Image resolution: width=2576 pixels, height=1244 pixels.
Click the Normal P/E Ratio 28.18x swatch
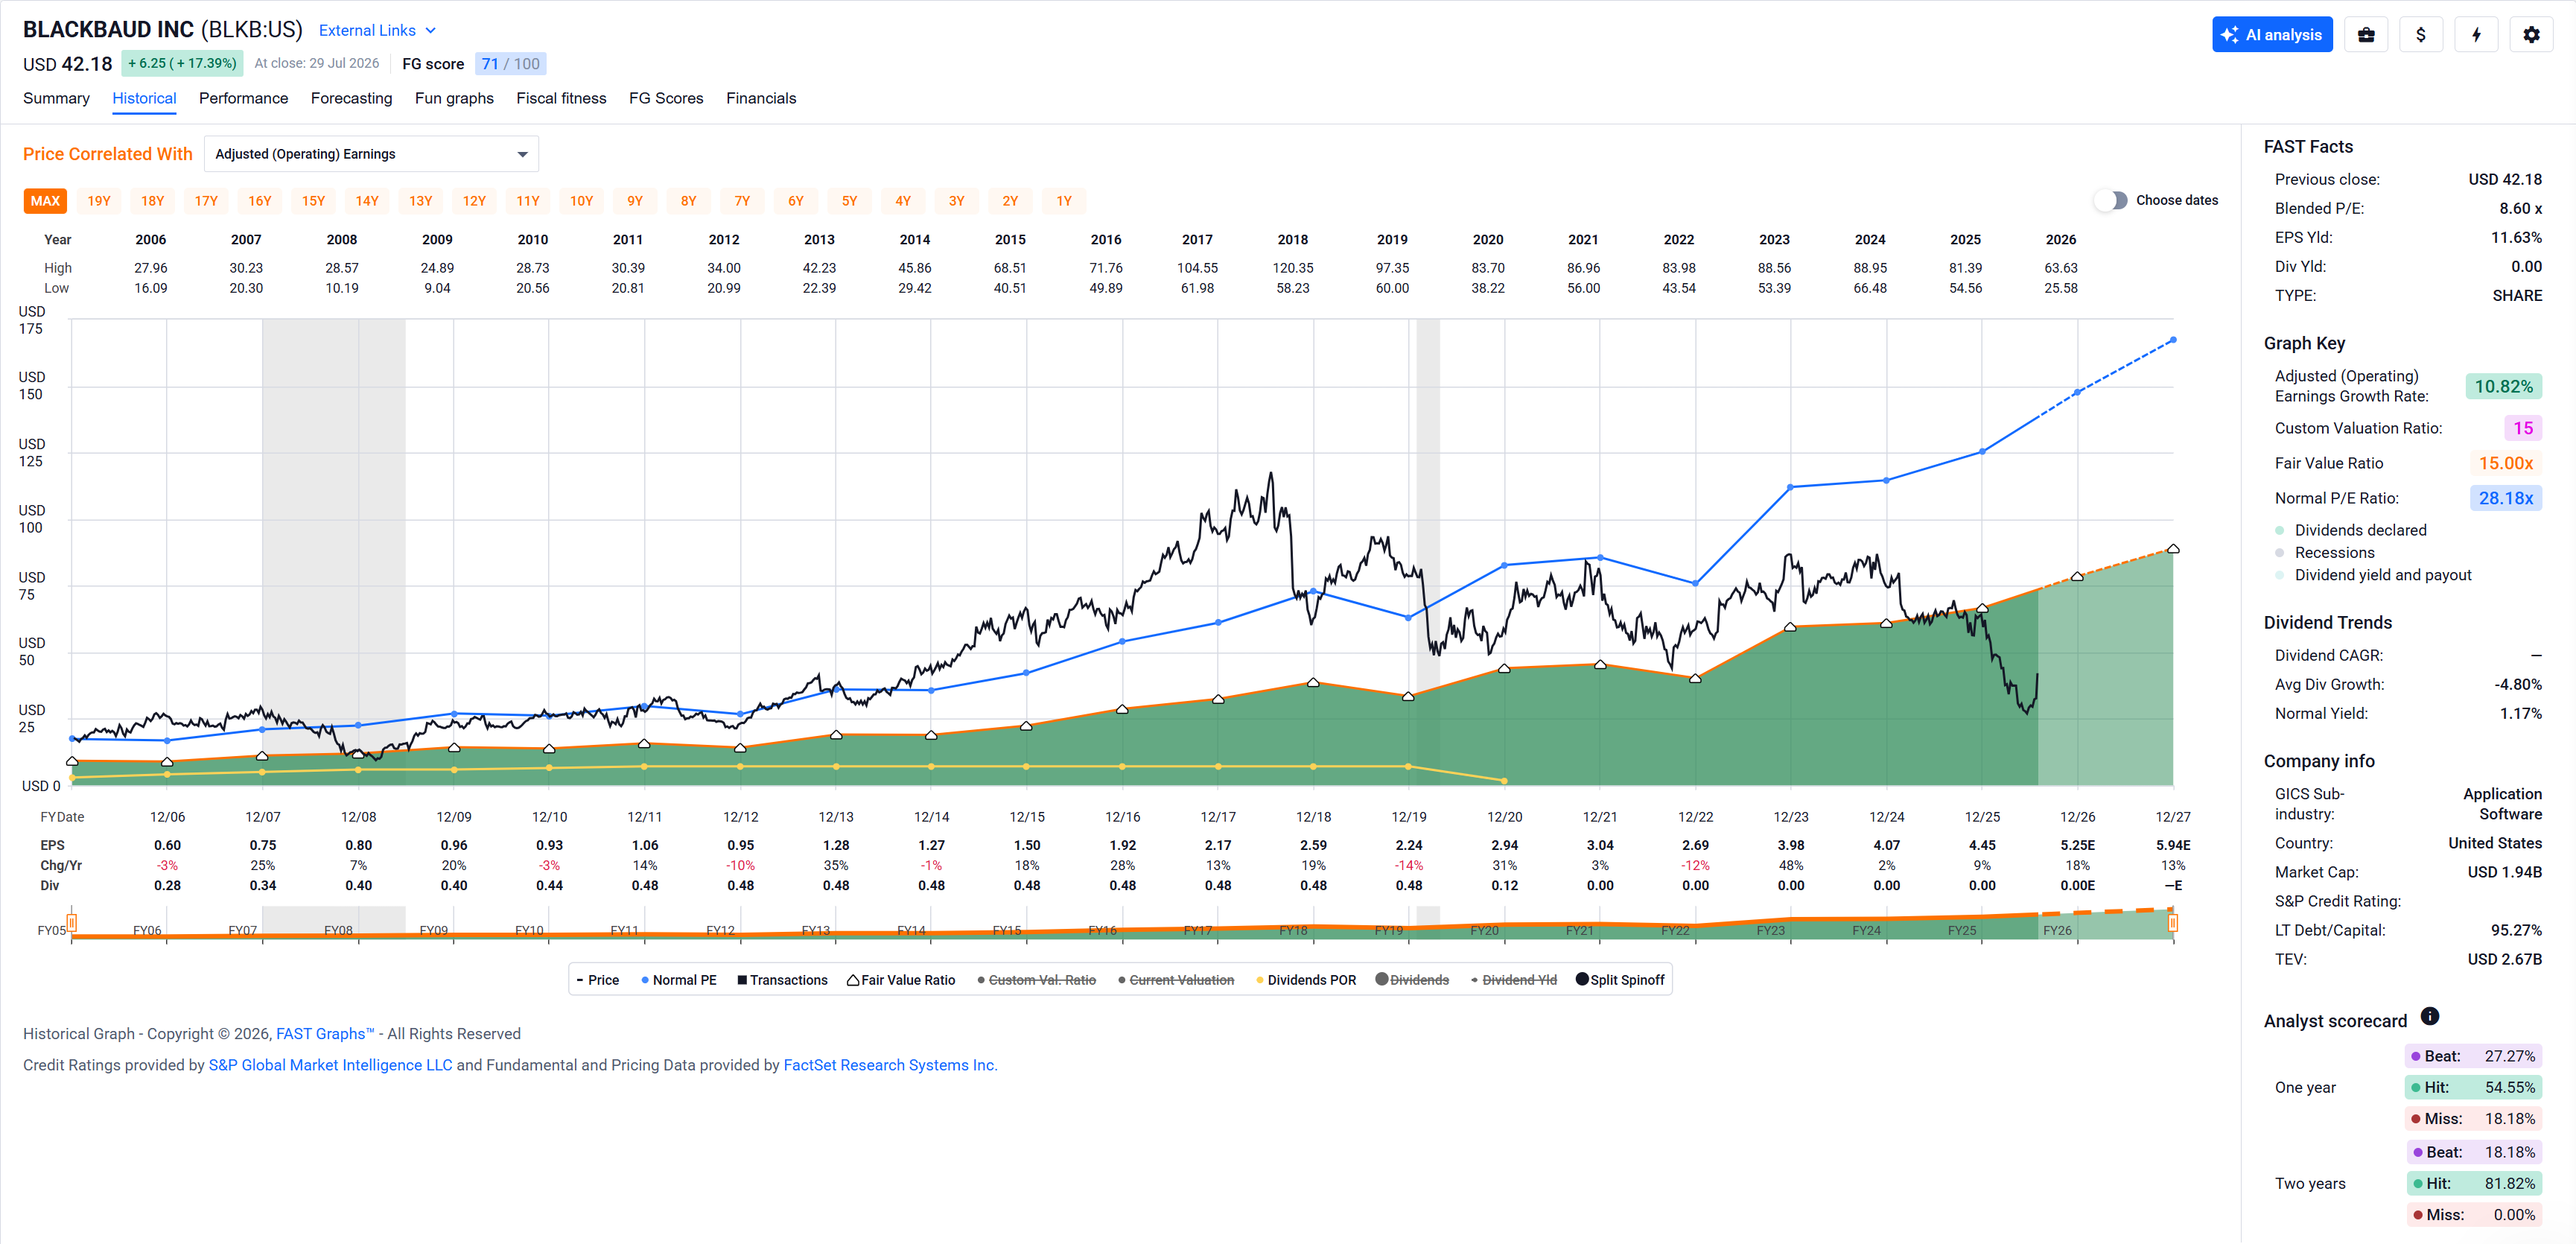2505,498
